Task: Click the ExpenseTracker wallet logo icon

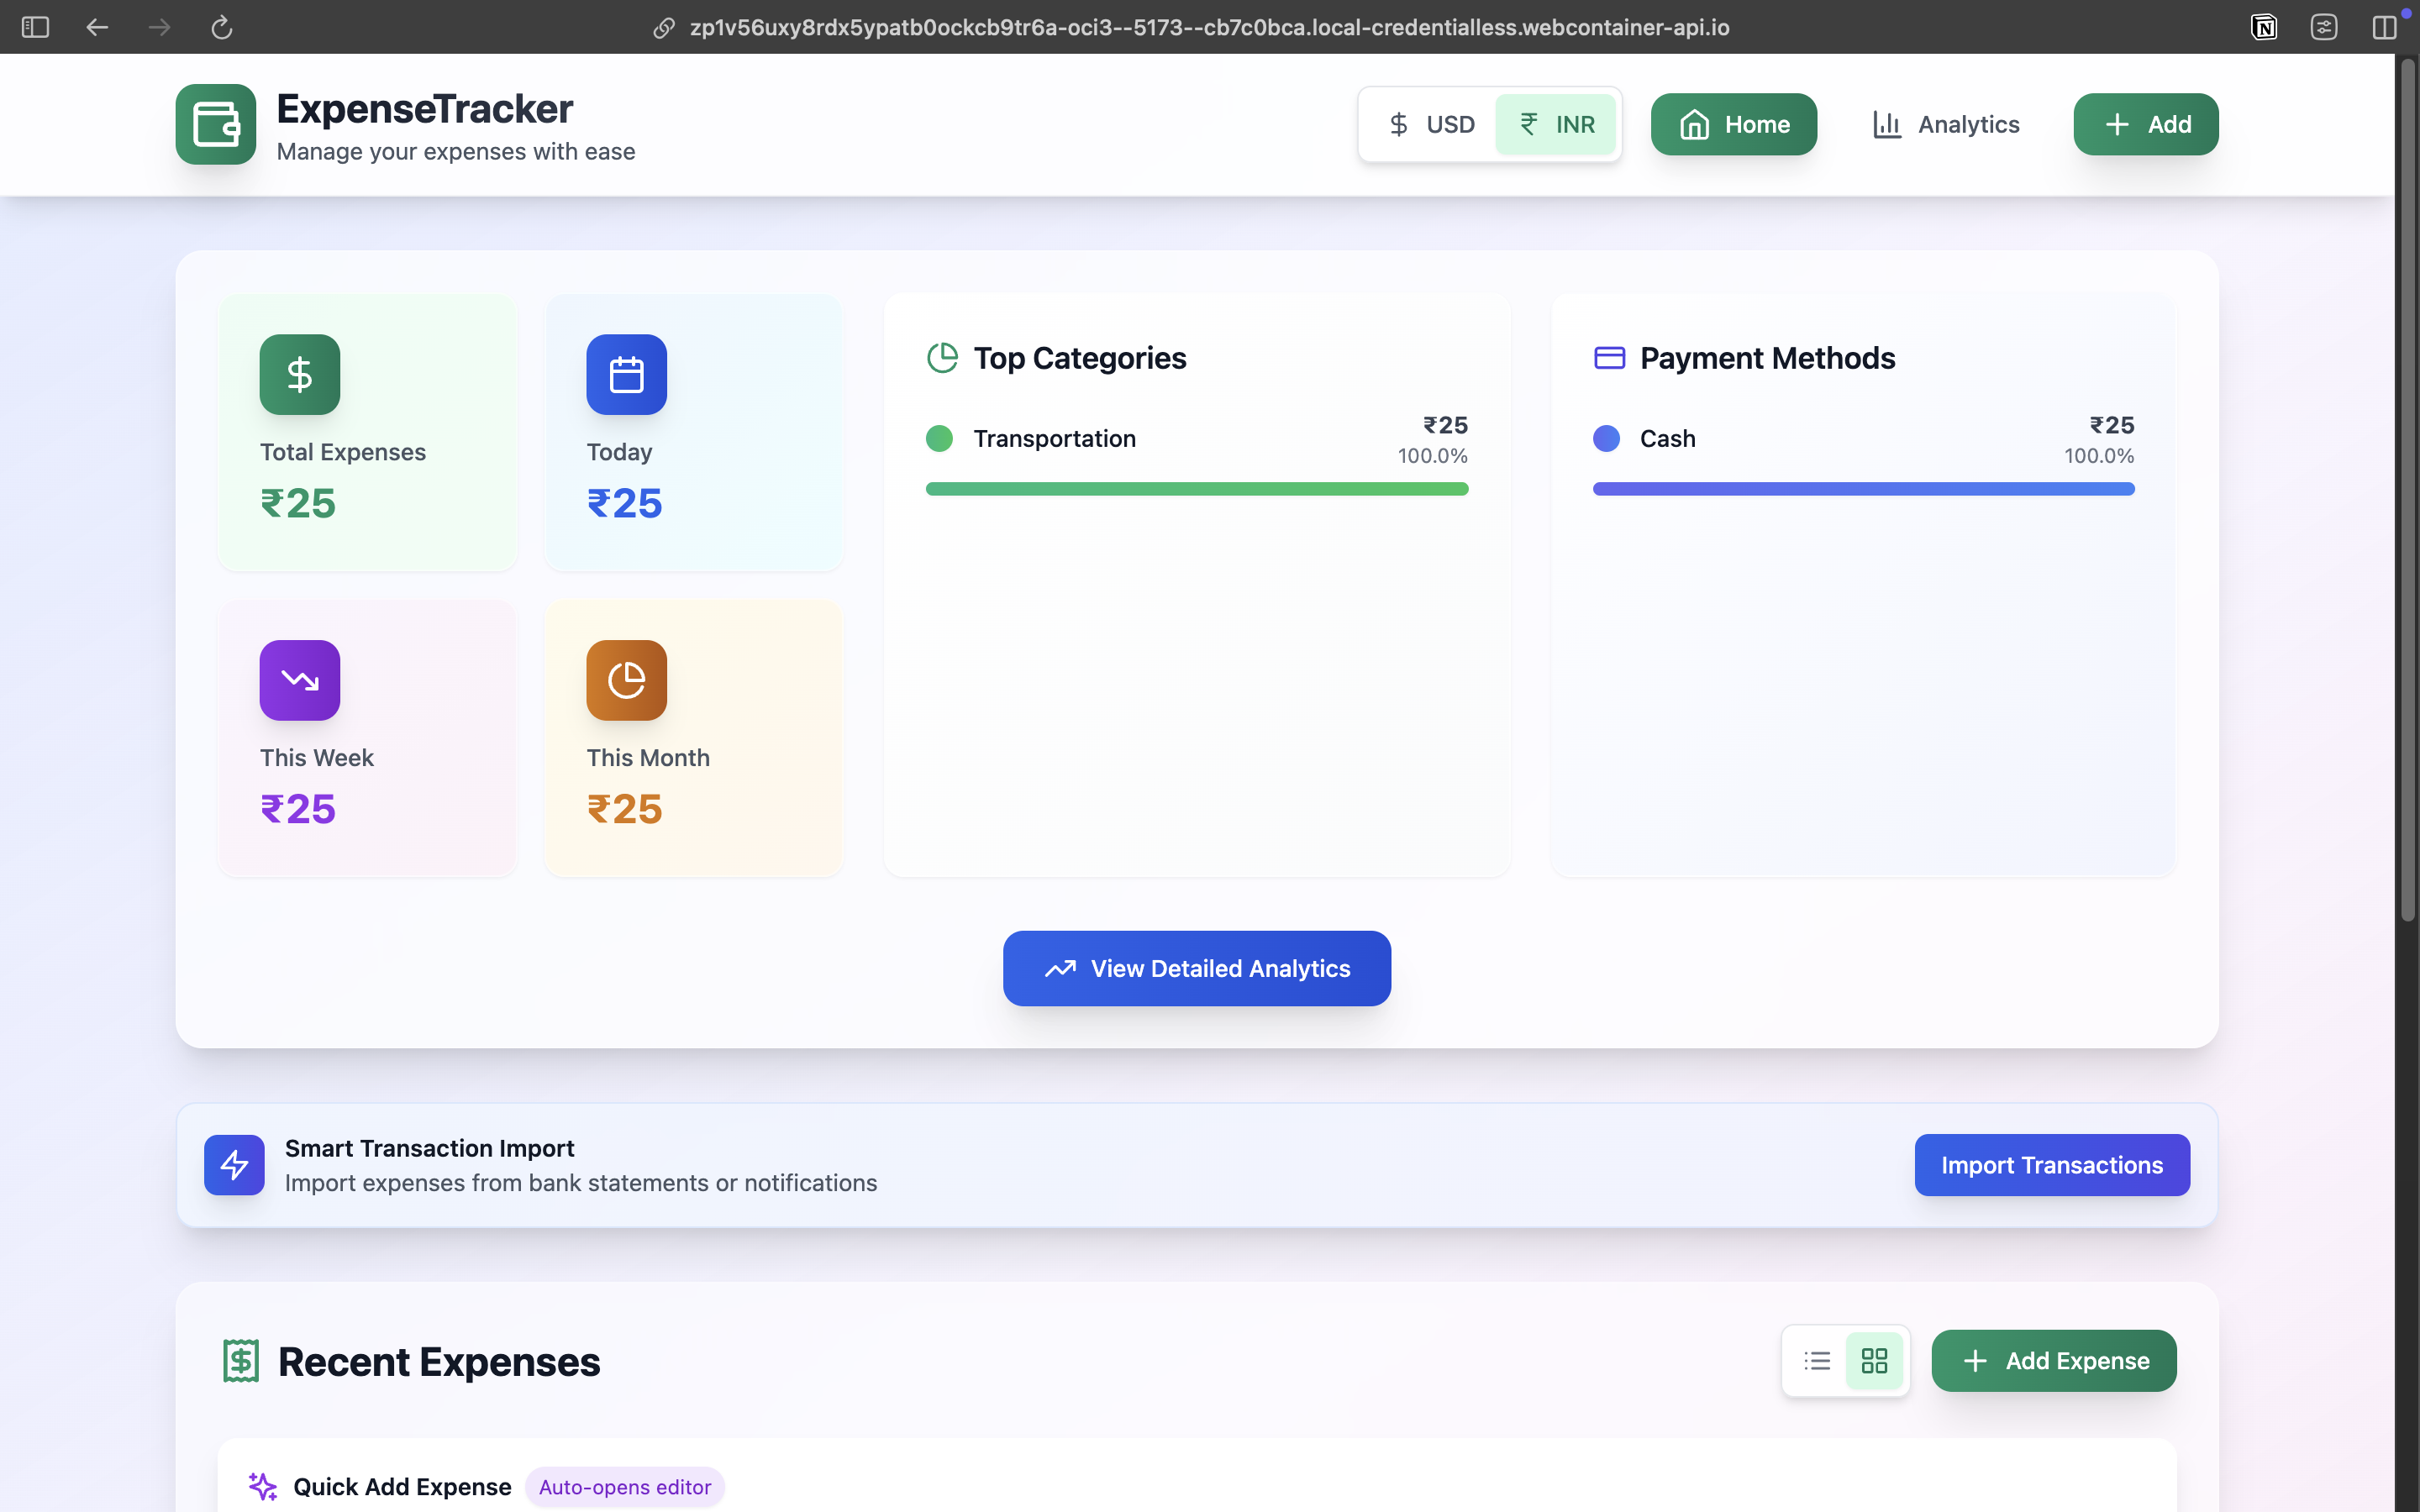Action: coord(215,124)
